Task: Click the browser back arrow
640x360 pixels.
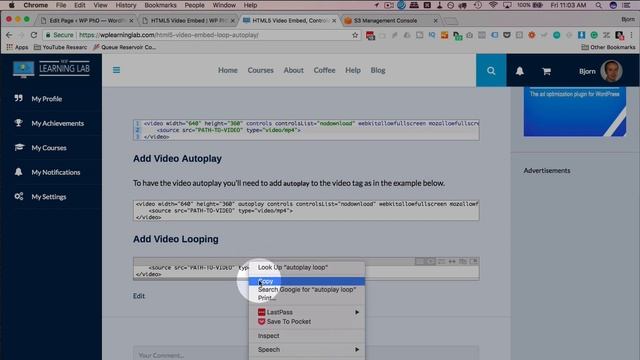Action: point(9,35)
